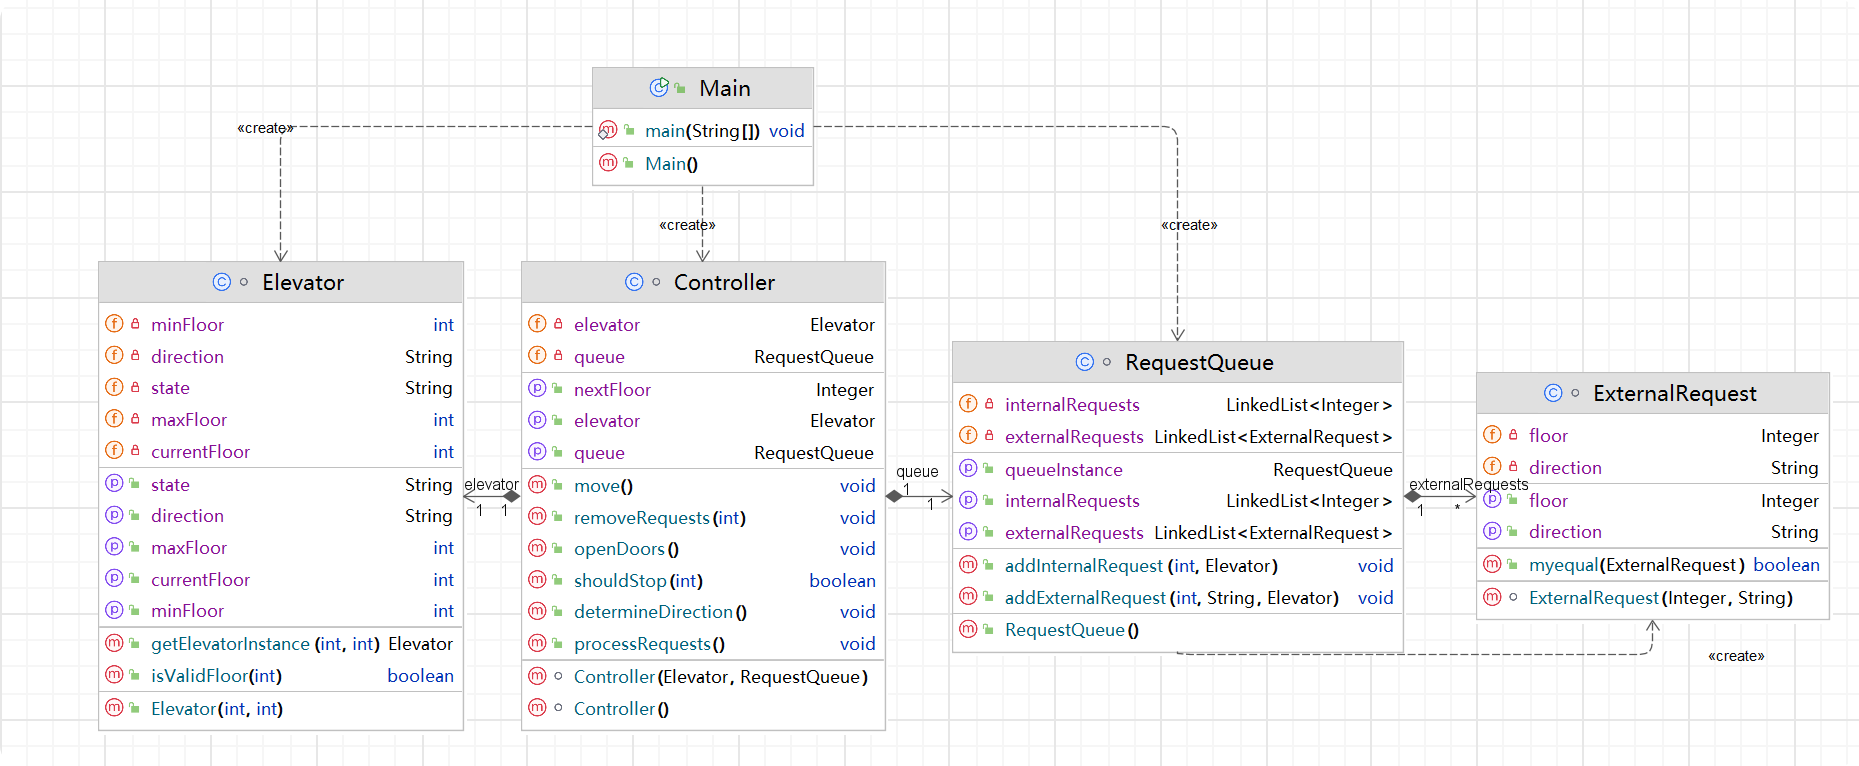Viewport: 1859px width, 766px height.
Task: Click method icon of getElevatorInstance
Action: point(114,643)
